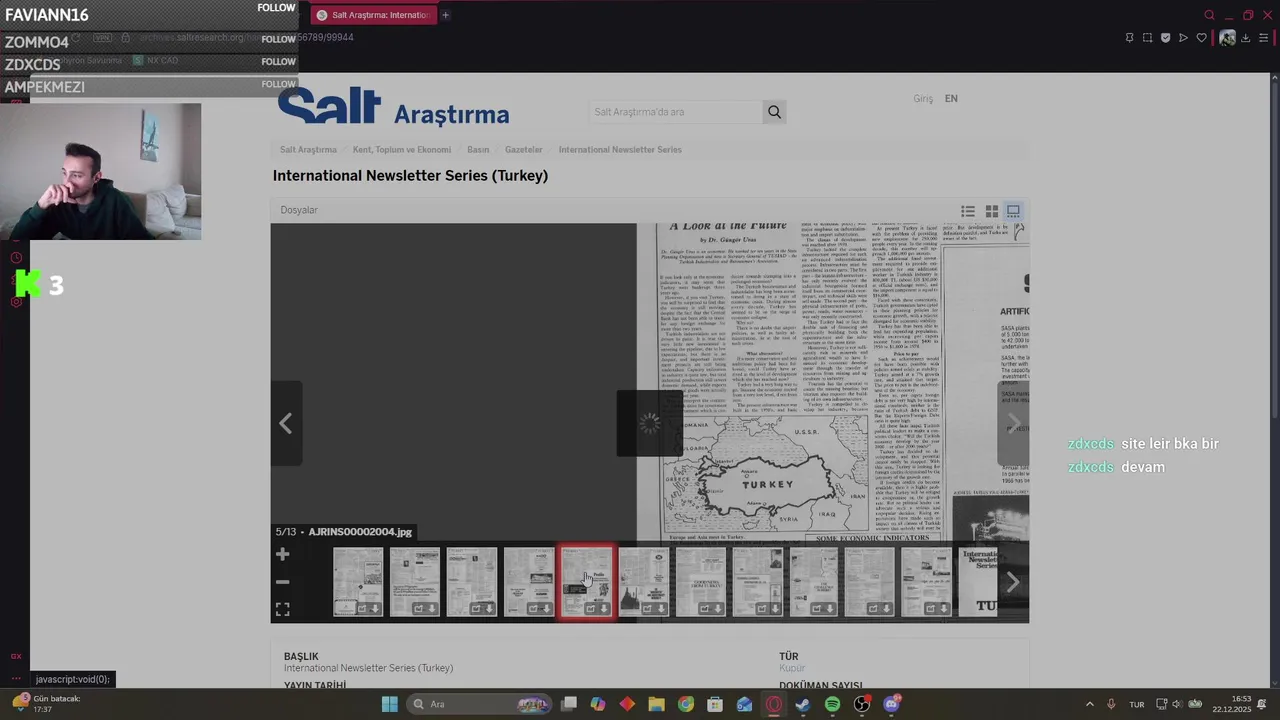Open the Salt Araştırma breadcrumb
Viewport: 1280px width, 720px height.
[308, 150]
